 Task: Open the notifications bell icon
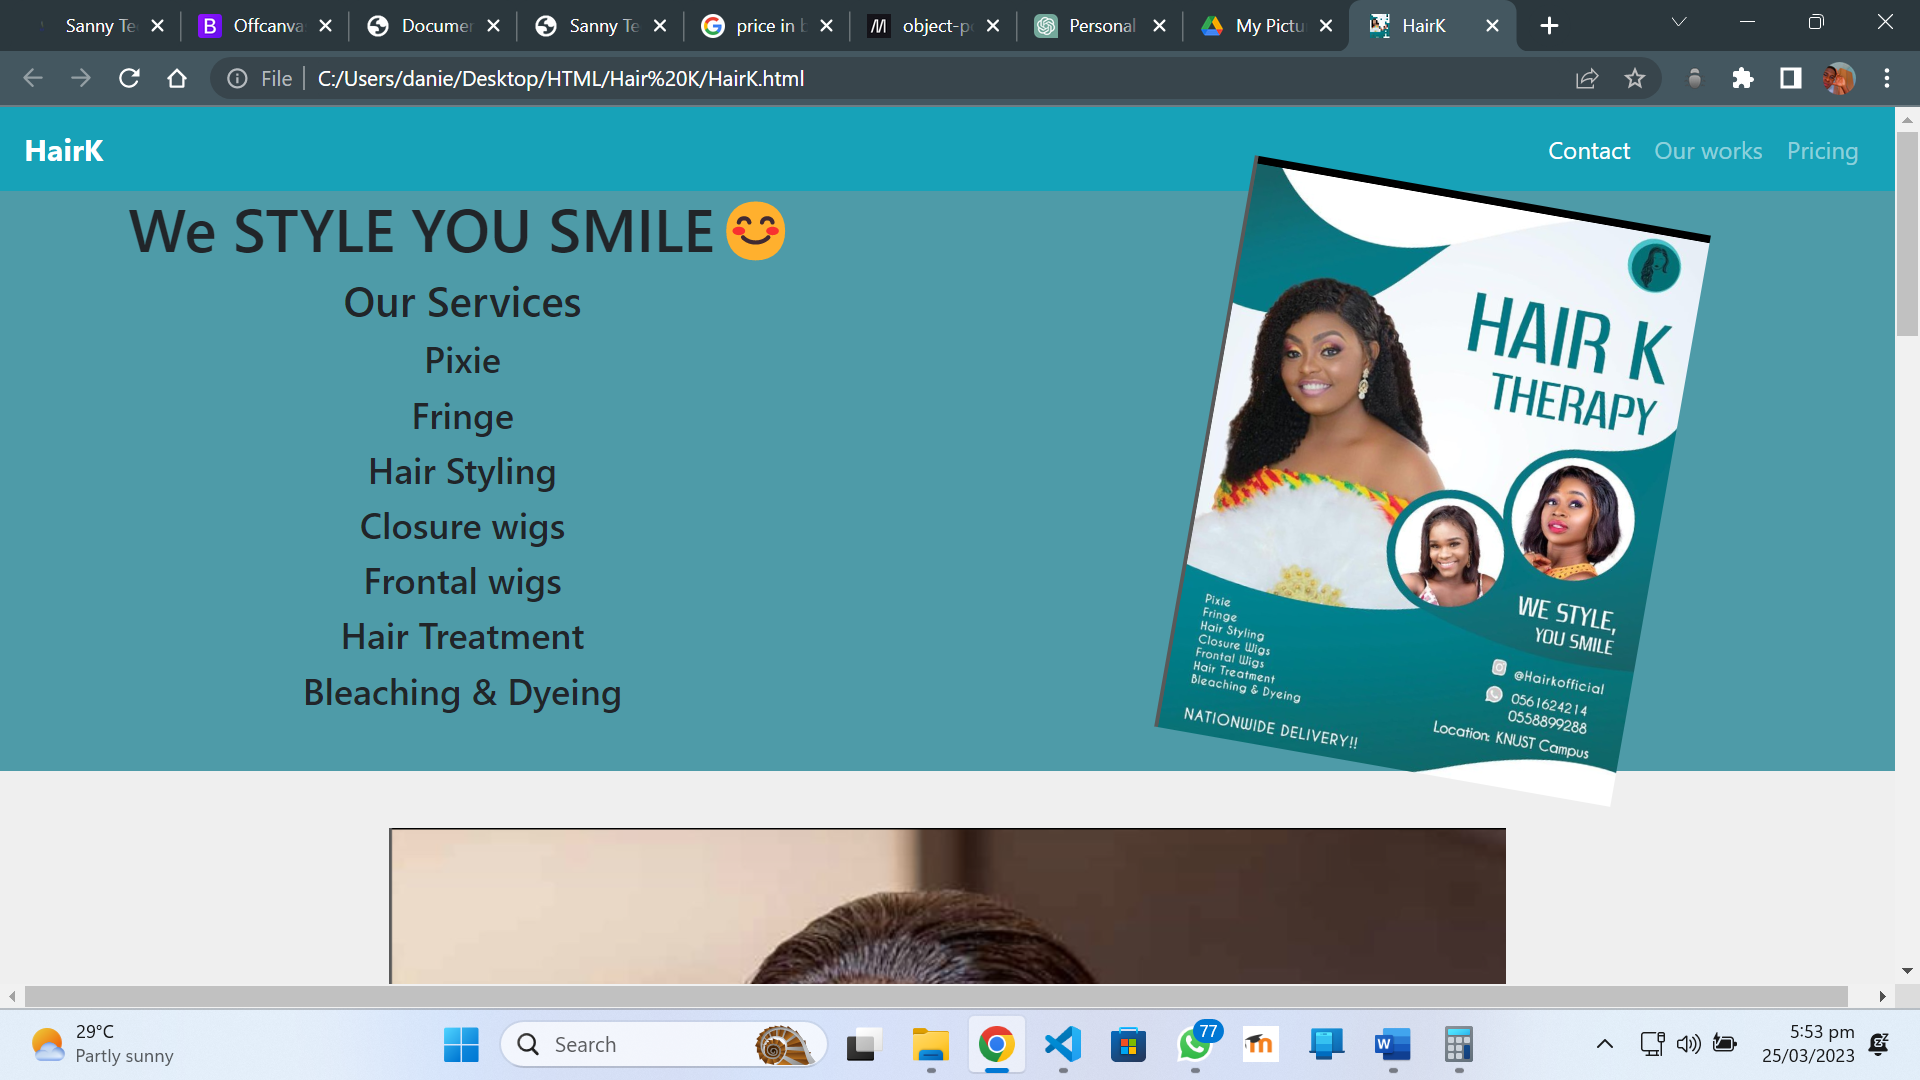point(1879,1045)
